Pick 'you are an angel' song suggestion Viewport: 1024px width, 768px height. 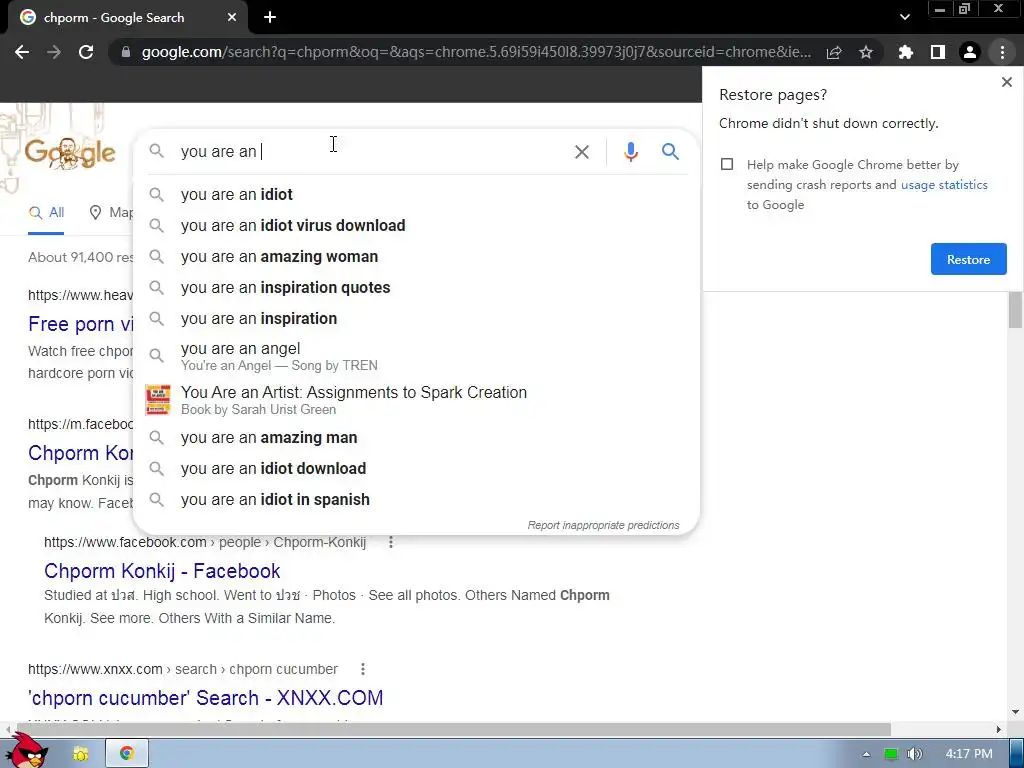(417, 356)
